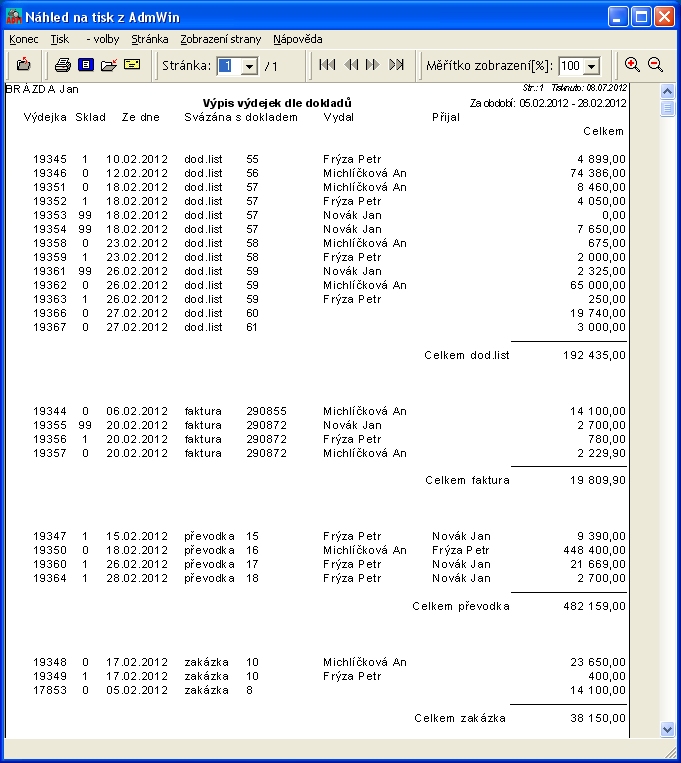Click the amount 2 229,90
681x763 pixels.
[x=602, y=453]
